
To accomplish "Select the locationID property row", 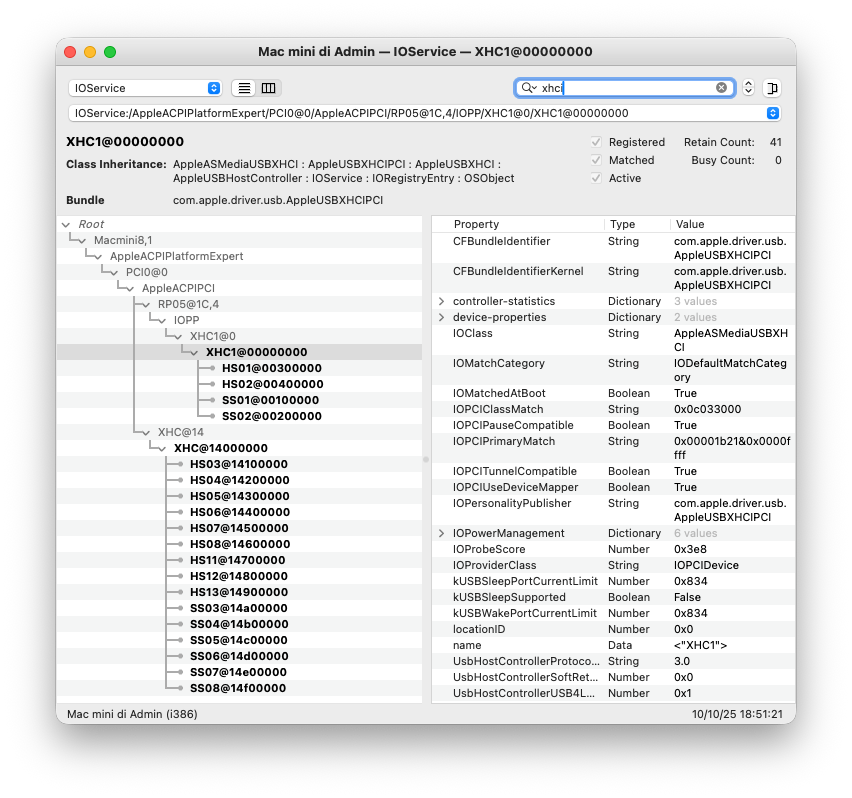I will click(x=613, y=629).
